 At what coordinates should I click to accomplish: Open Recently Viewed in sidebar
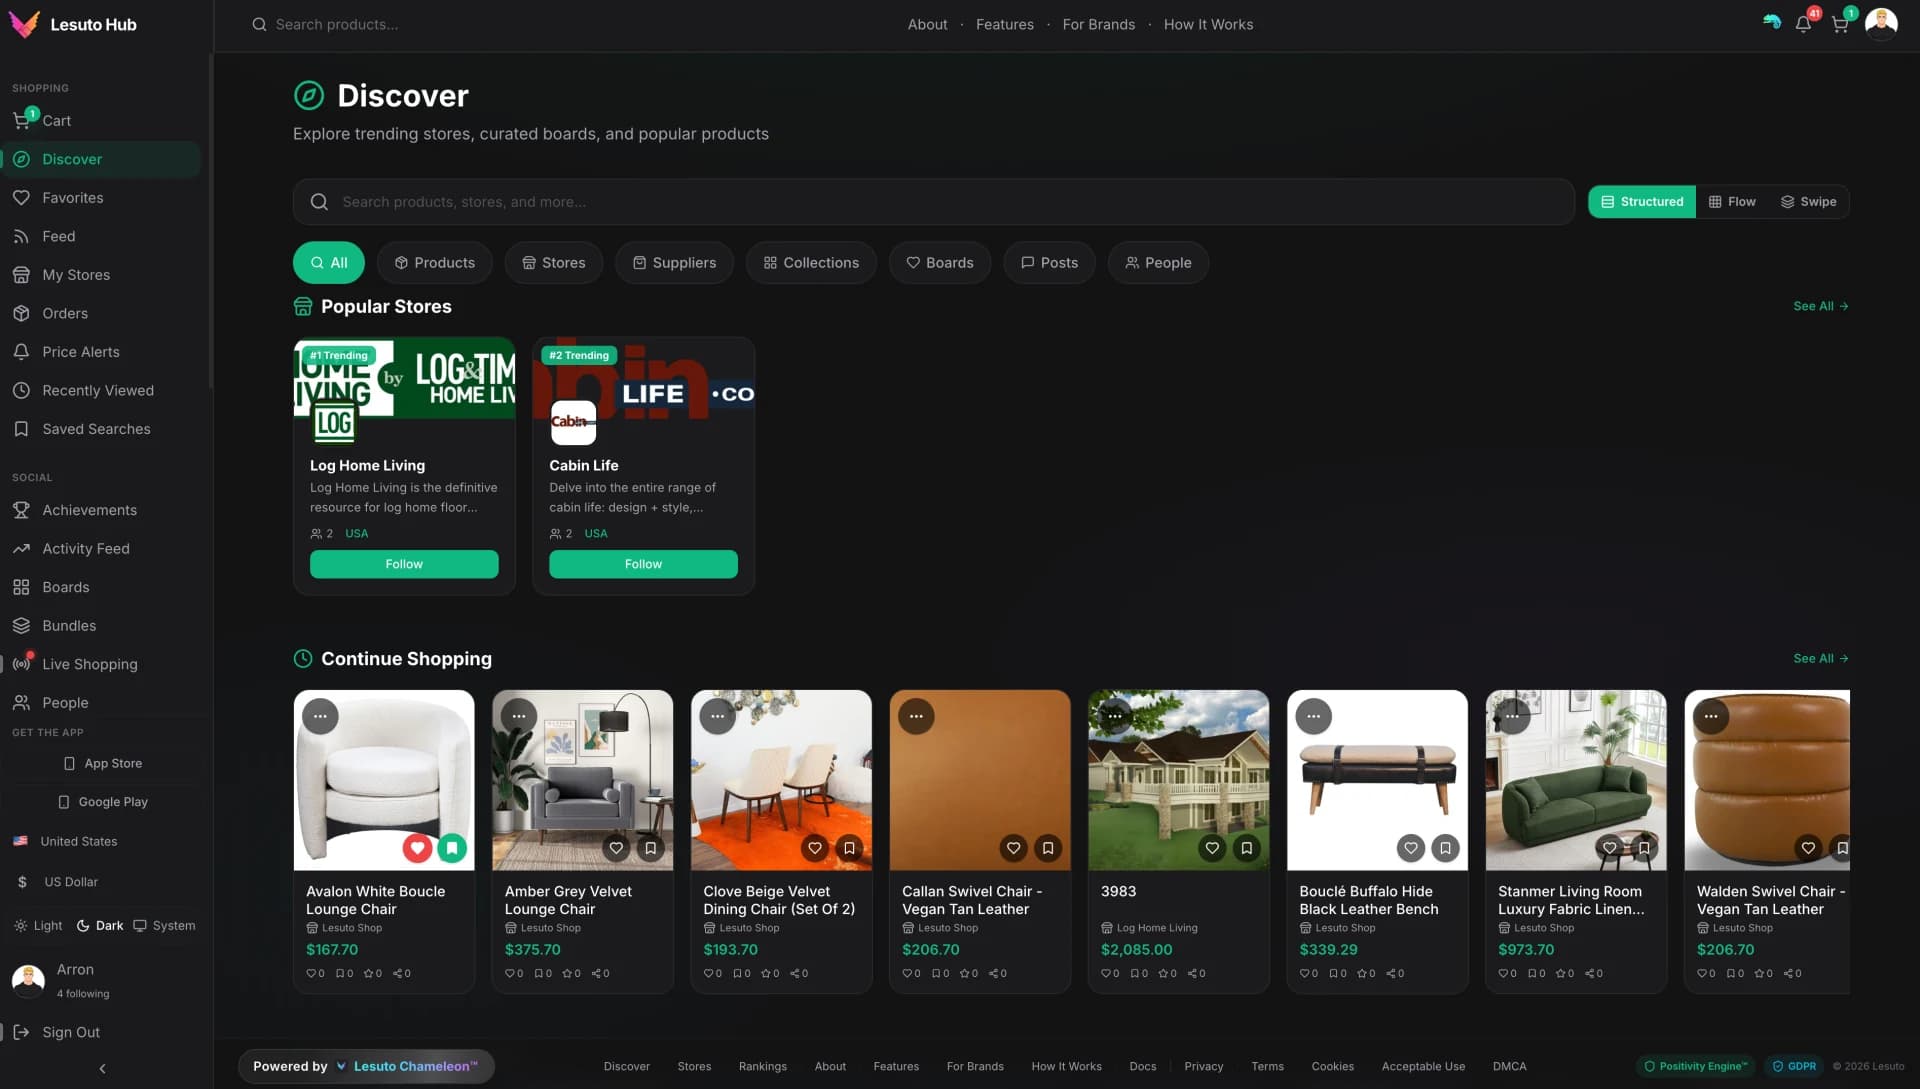point(100,390)
